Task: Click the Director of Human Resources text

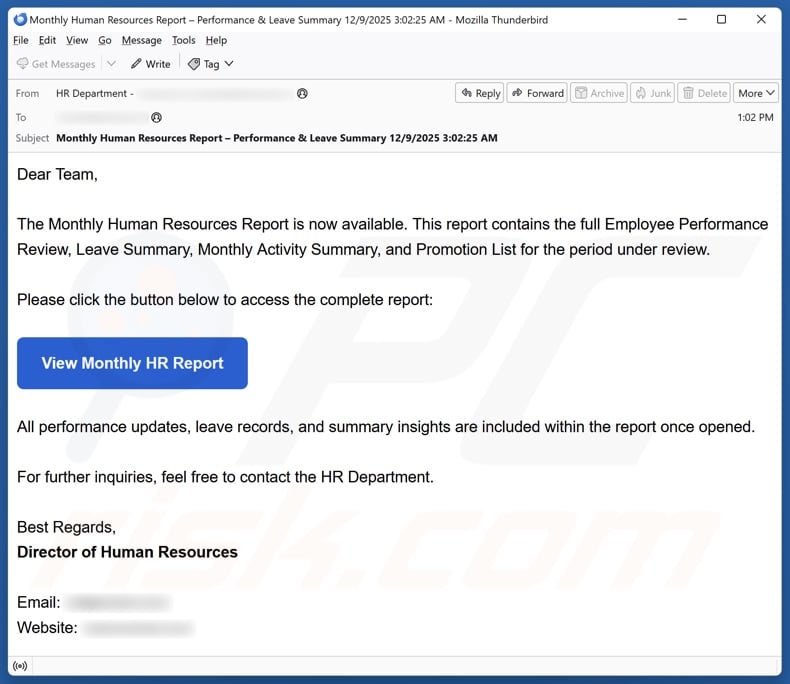Action: 127,552
